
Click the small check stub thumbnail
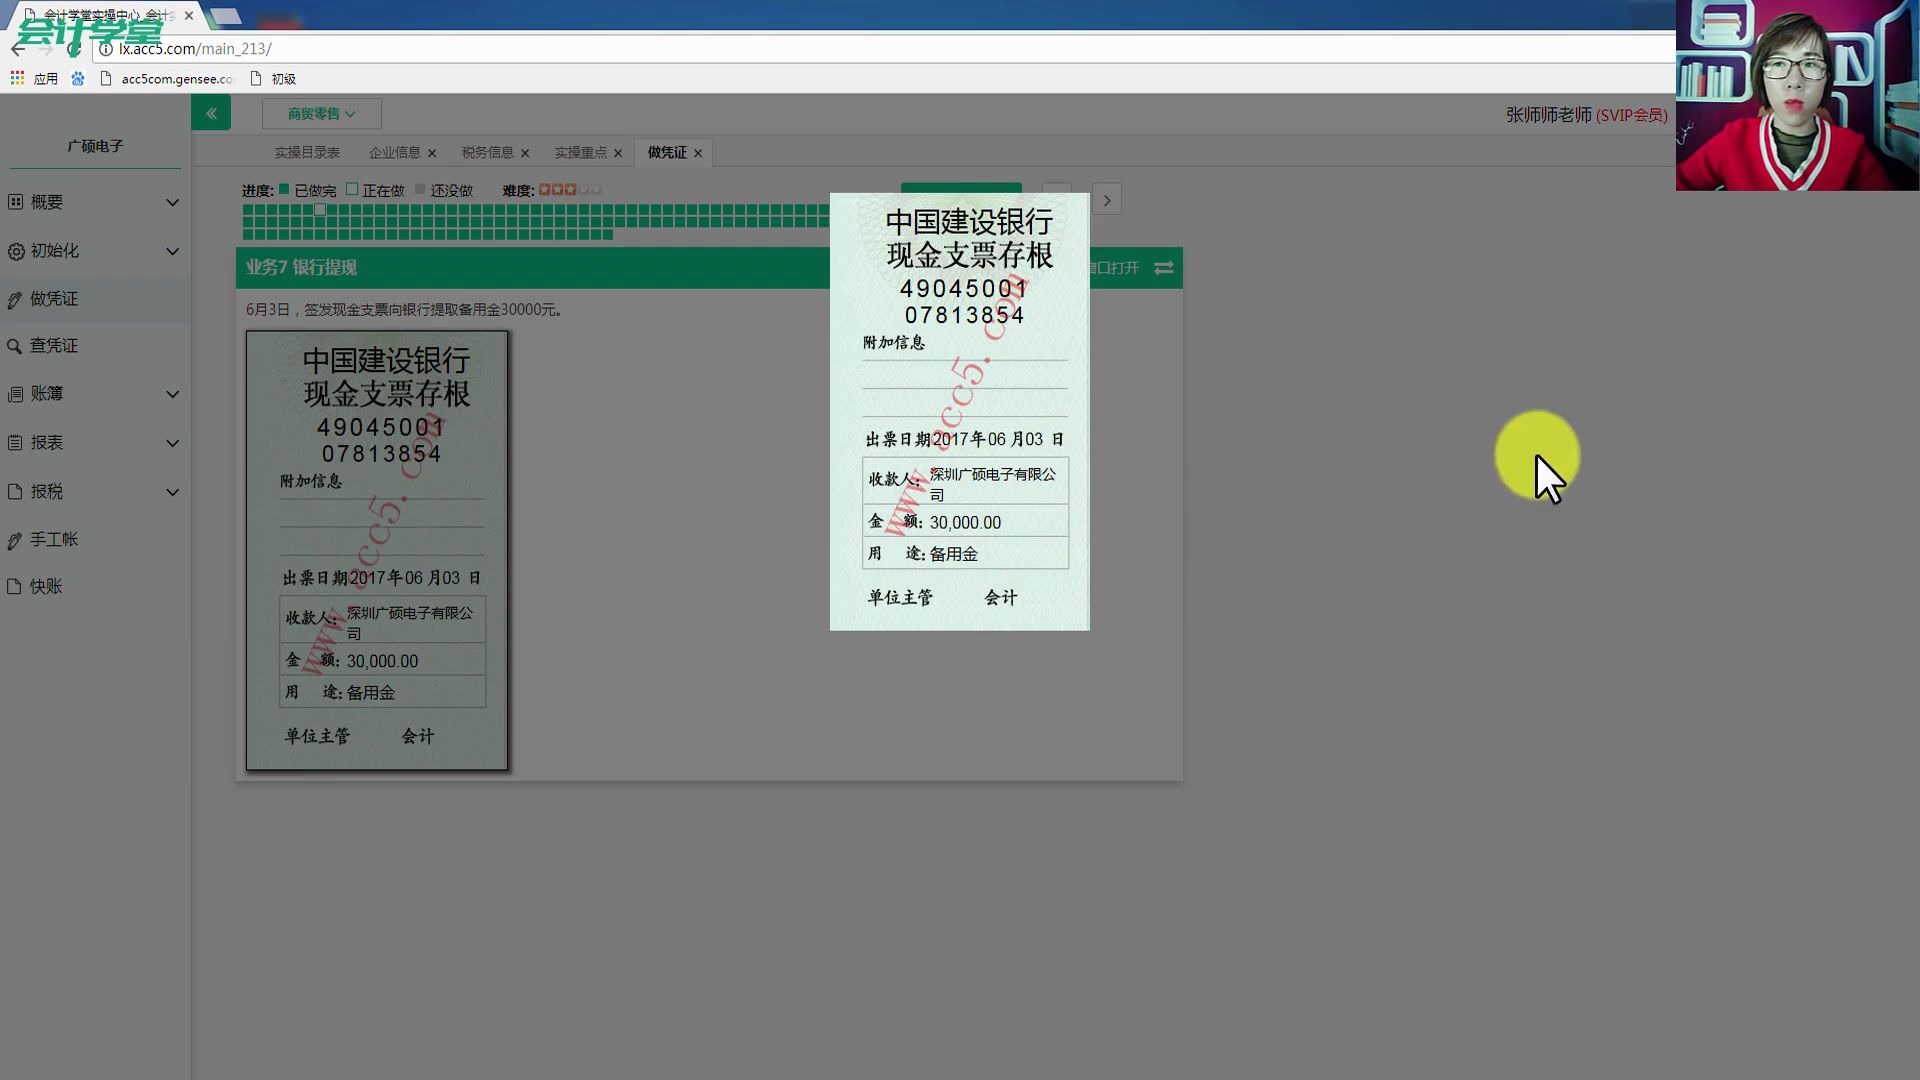[x=377, y=550]
